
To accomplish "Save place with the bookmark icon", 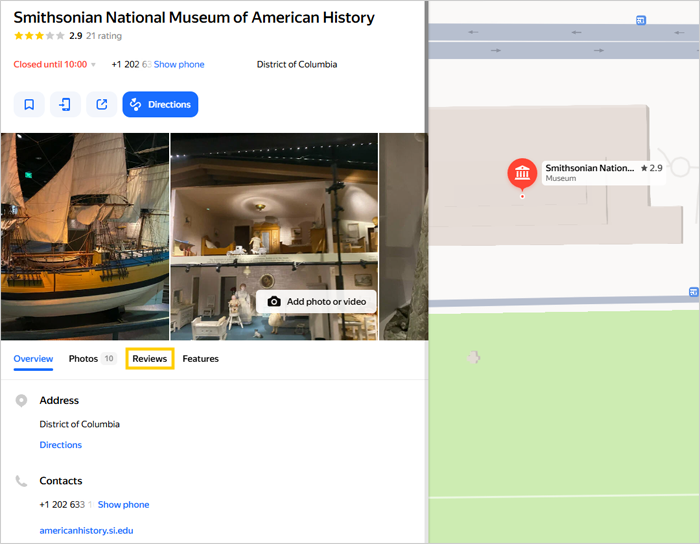I will (29, 104).
